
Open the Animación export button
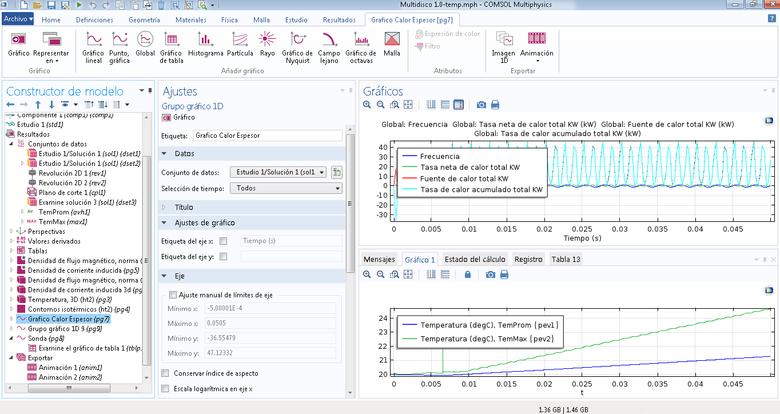click(537, 44)
